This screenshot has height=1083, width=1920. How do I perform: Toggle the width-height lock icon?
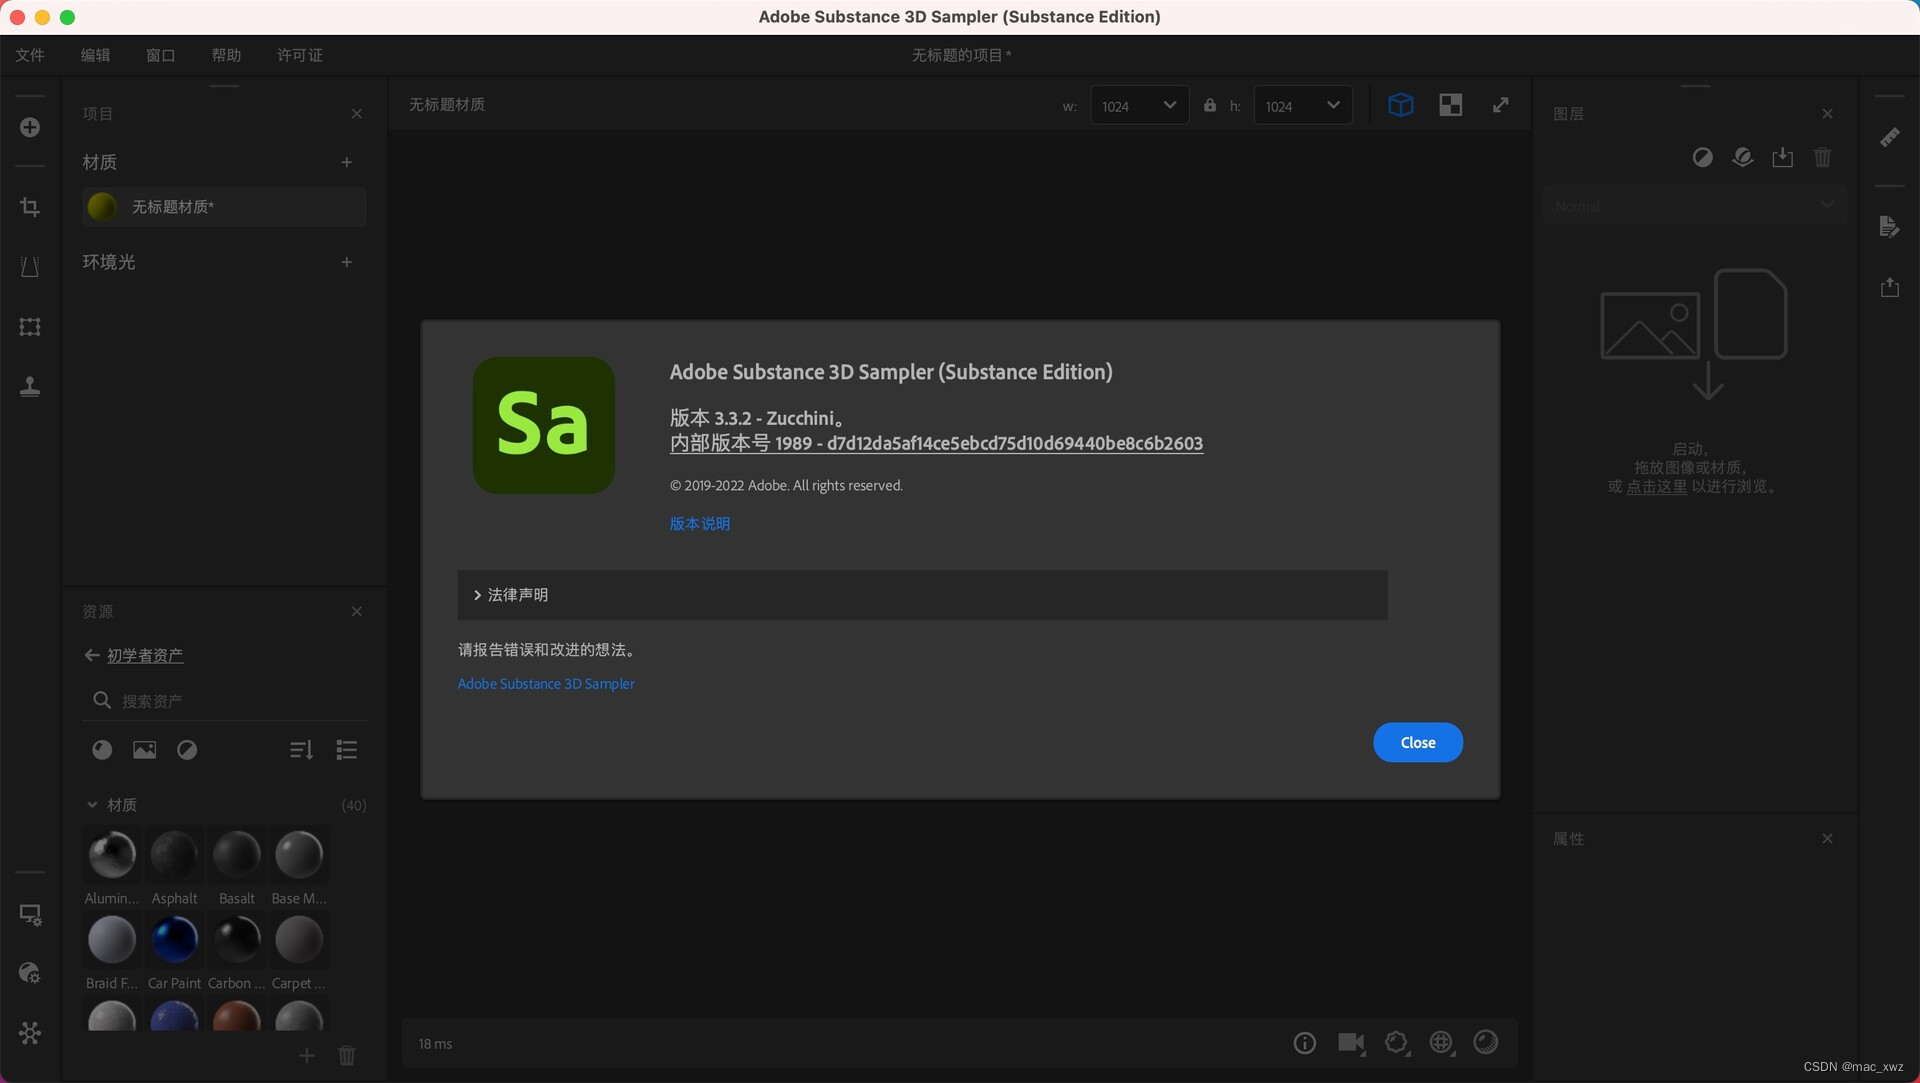pos(1210,105)
